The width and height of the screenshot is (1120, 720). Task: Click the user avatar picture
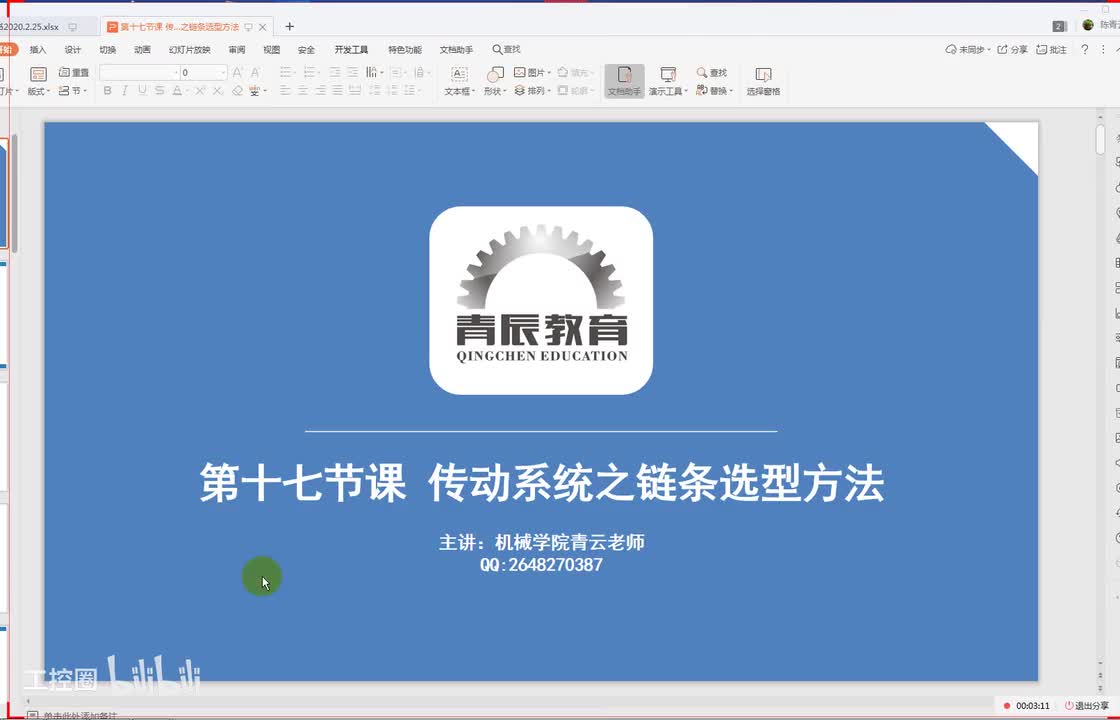pos(1088,25)
